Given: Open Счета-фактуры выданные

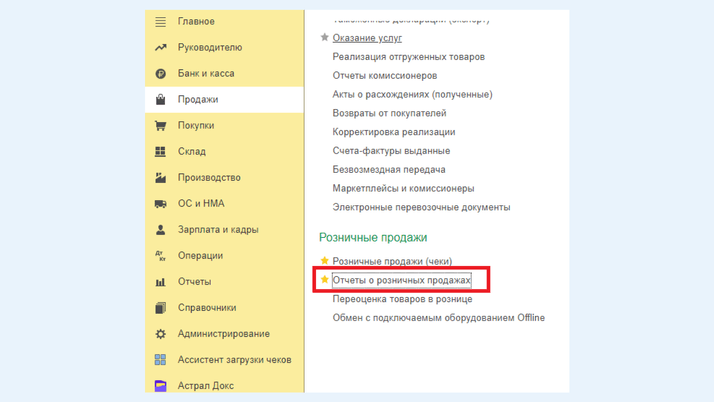Looking at the screenshot, I should tap(391, 151).
